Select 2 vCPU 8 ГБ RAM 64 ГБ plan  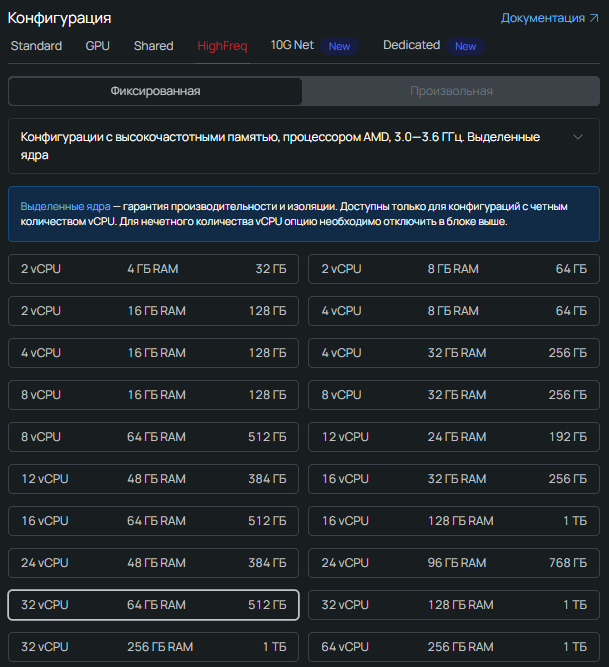tap(453, 269)
